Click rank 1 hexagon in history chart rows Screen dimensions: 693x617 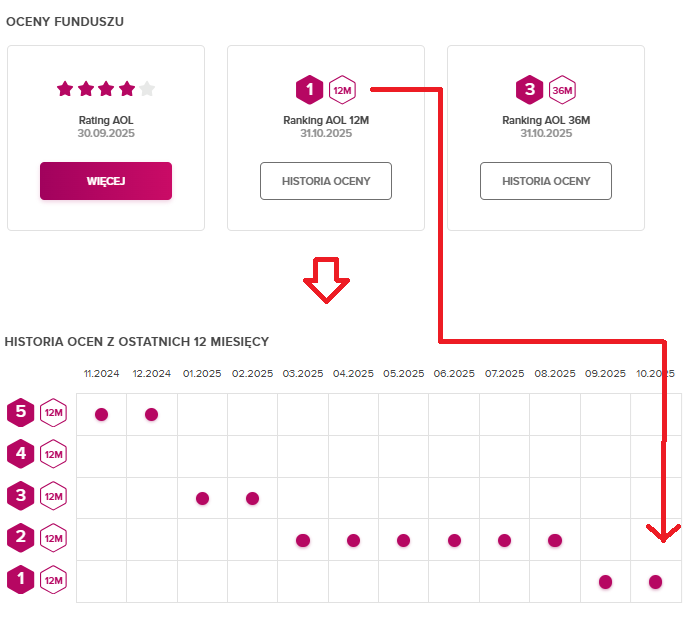pos(21,579)
